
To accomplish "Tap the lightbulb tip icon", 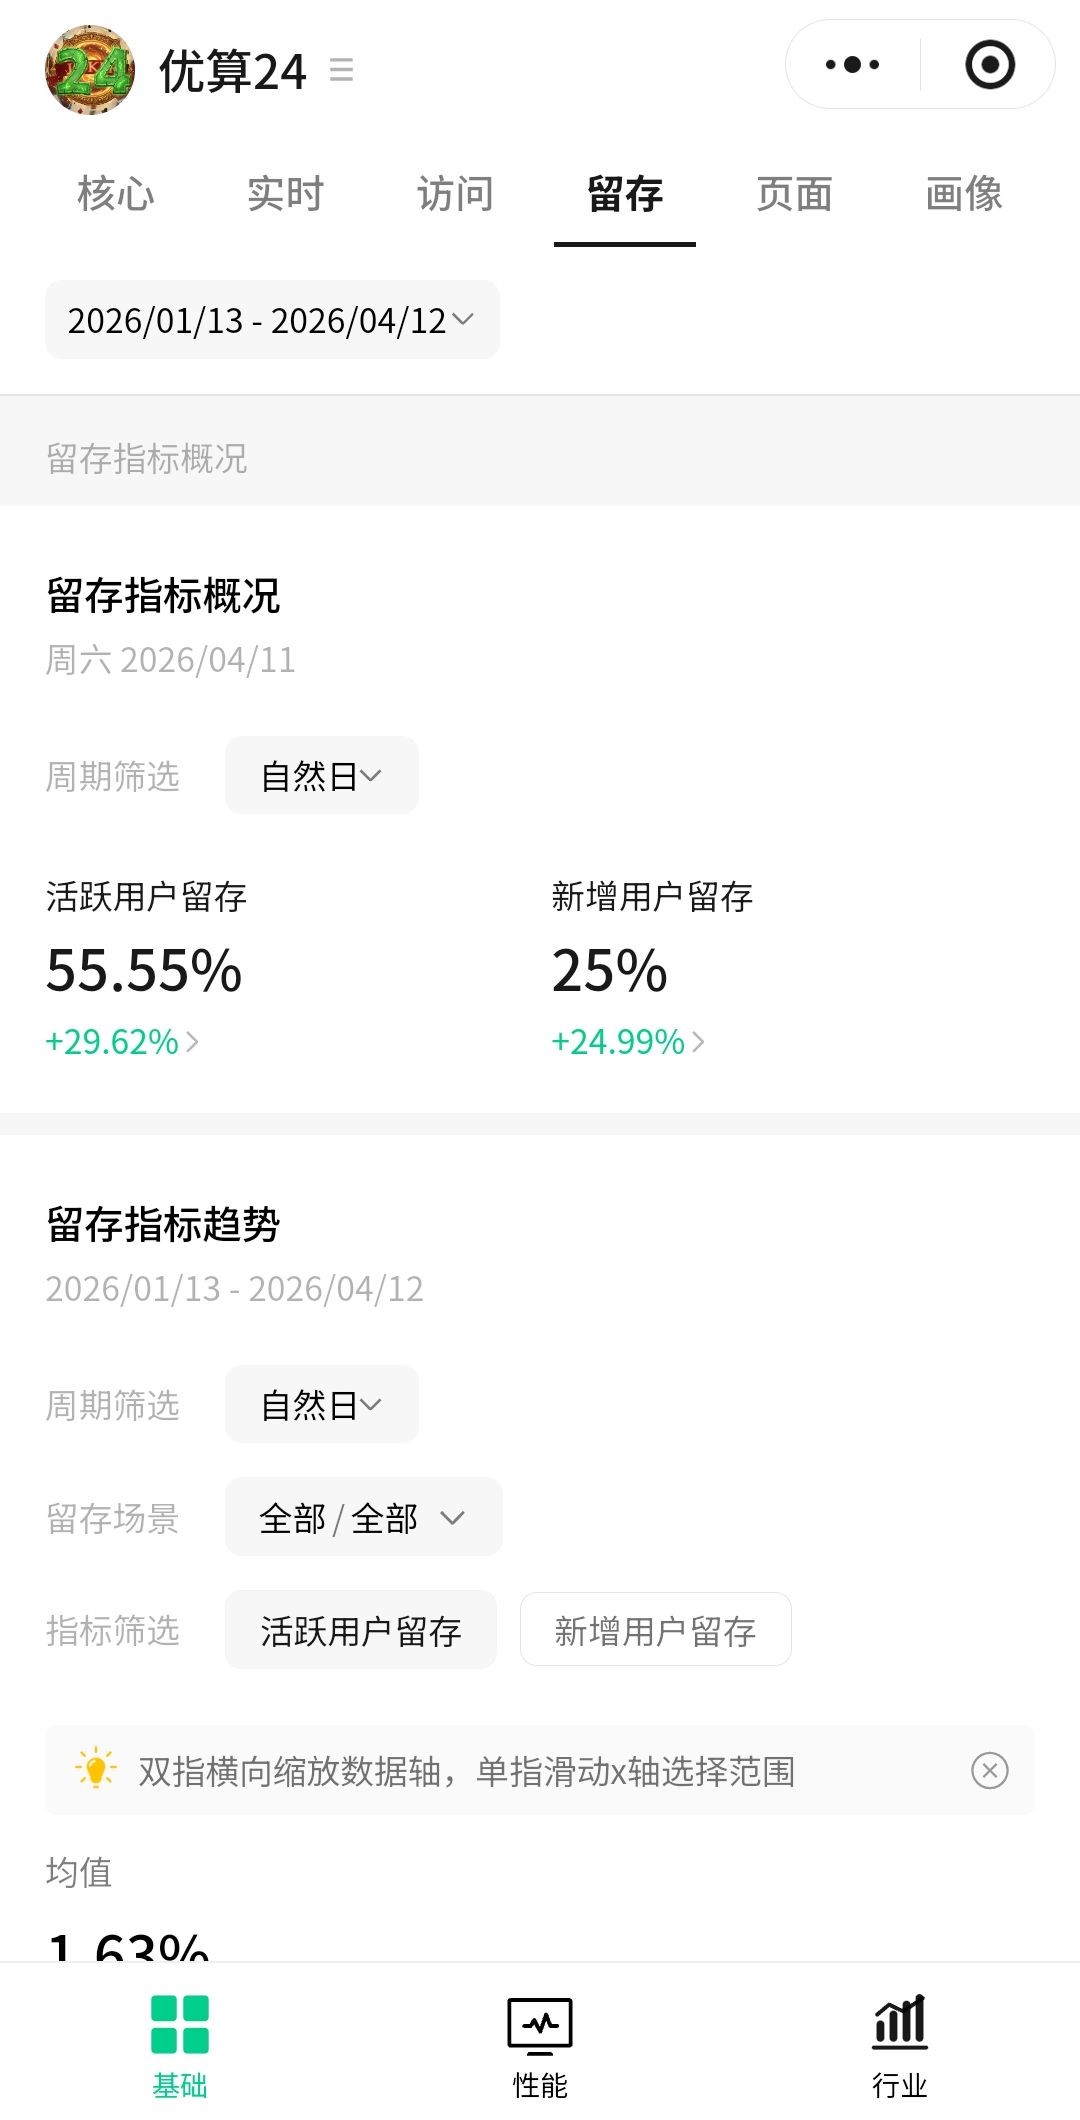I will click(x=96, y=1769).
